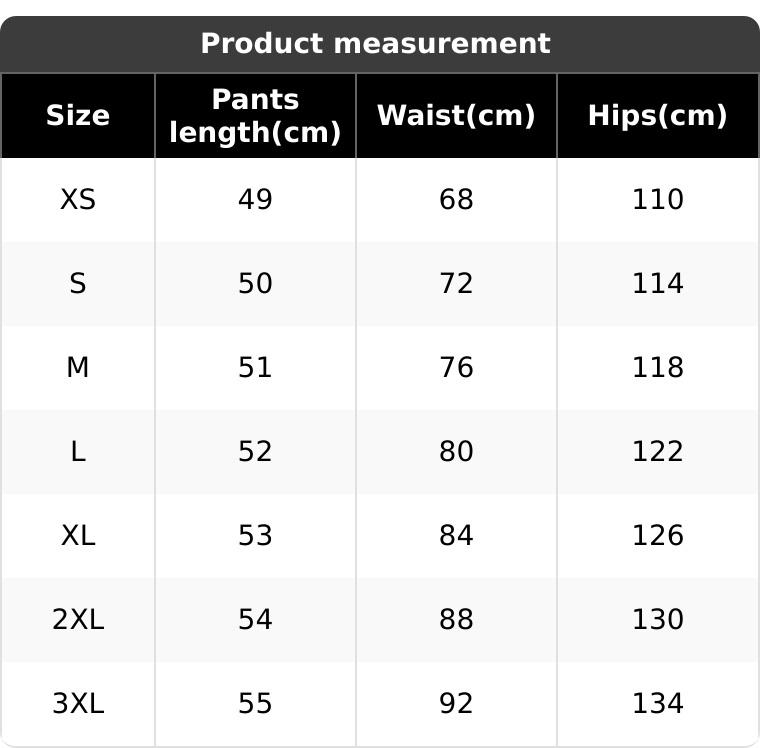Click the waist value 68
The image size is (760, 748).
[456, 200]
